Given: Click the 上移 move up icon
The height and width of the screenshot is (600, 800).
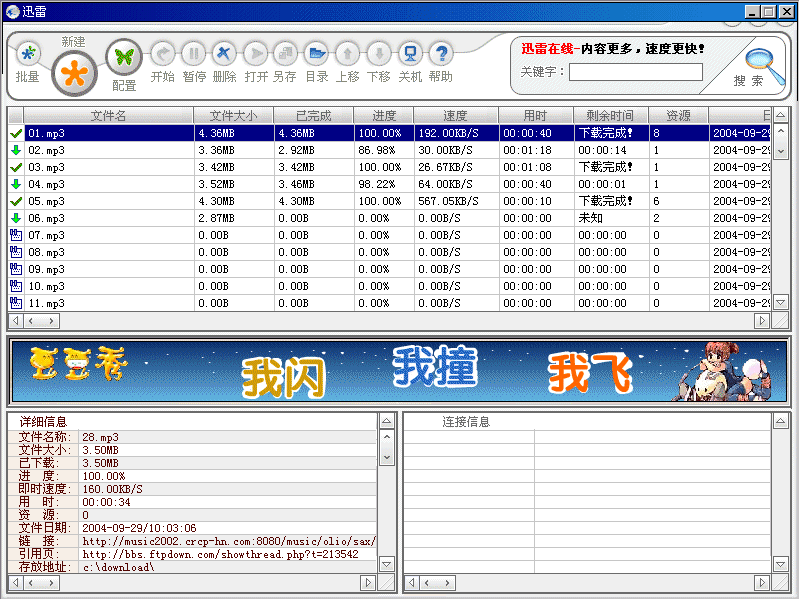Looking at the screenshot, I should 347,54.
